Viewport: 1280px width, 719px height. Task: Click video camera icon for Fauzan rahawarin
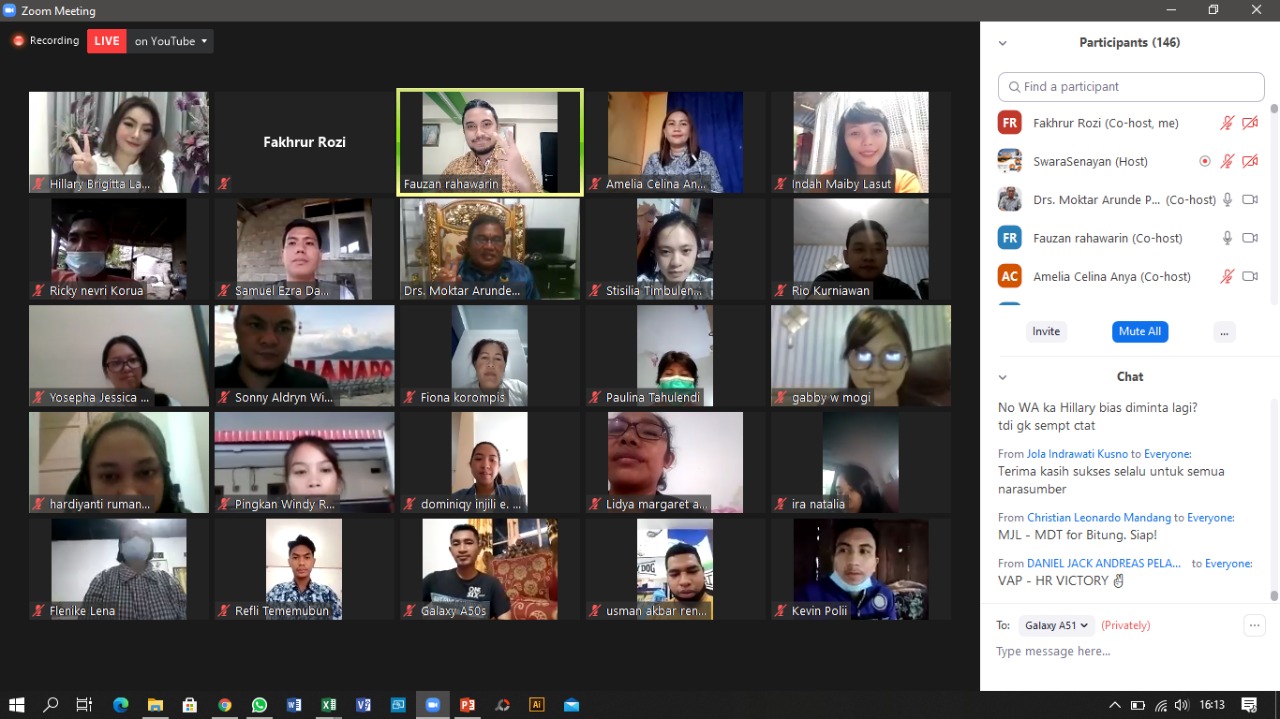point(1250,238)
